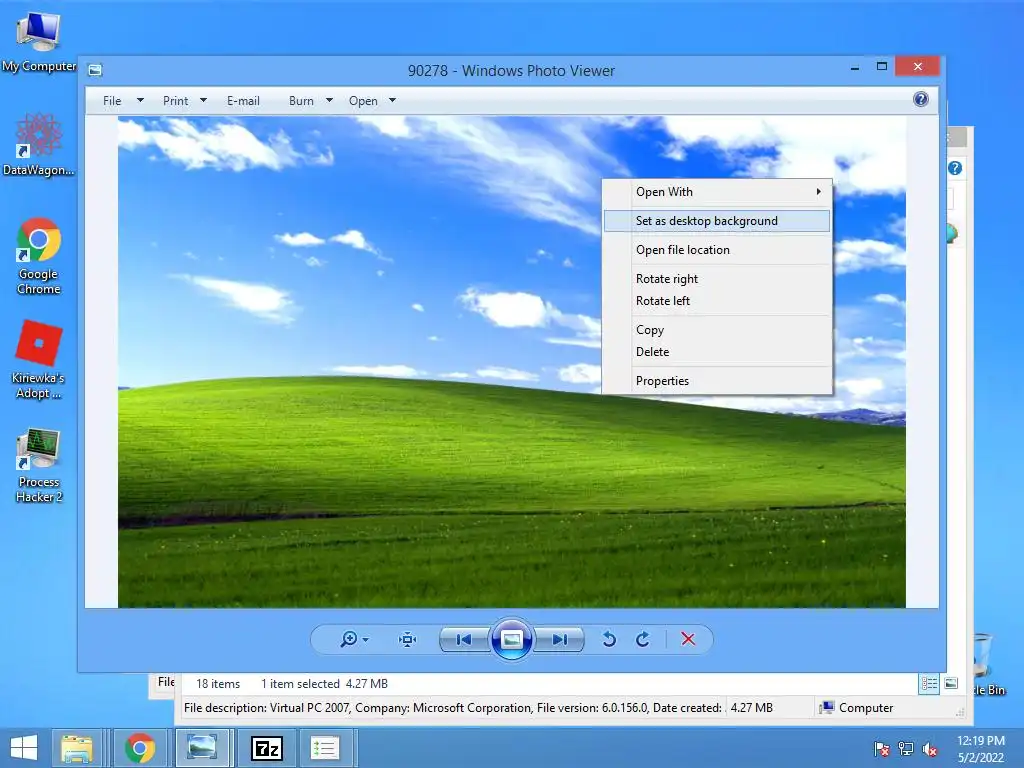The height and width of the screenshot is (768, 1024).
Task: Select Open file location
Action: 717,250
